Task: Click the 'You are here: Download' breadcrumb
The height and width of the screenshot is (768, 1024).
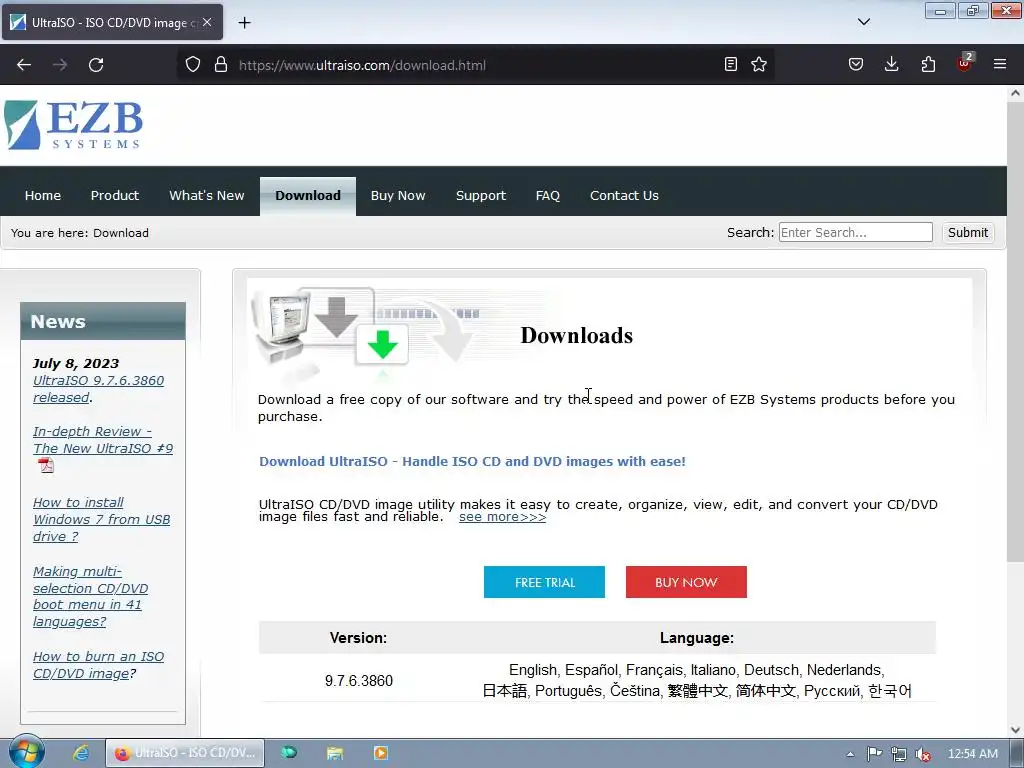Action: coord(80,232)
